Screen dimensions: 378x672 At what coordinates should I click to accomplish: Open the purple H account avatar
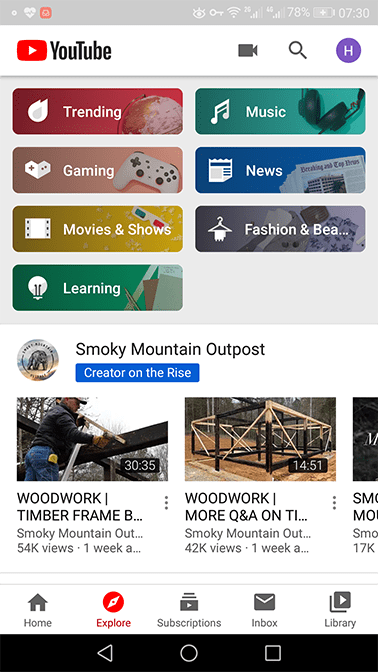[348, 51]
